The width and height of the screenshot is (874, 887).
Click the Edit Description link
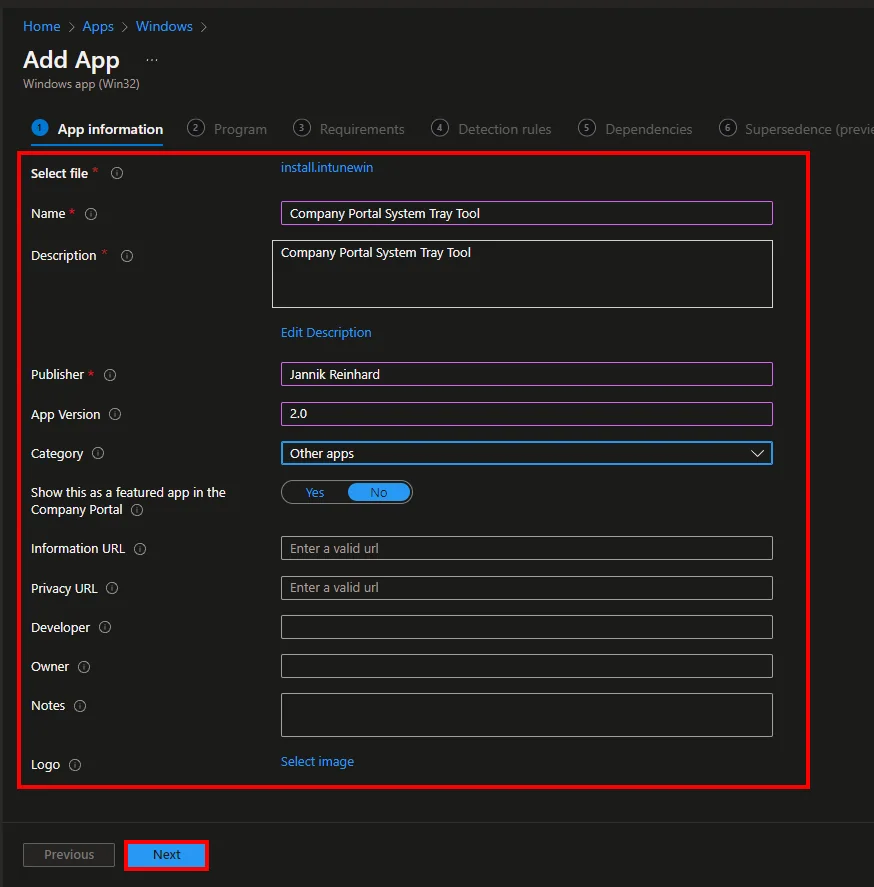[326, 333]
